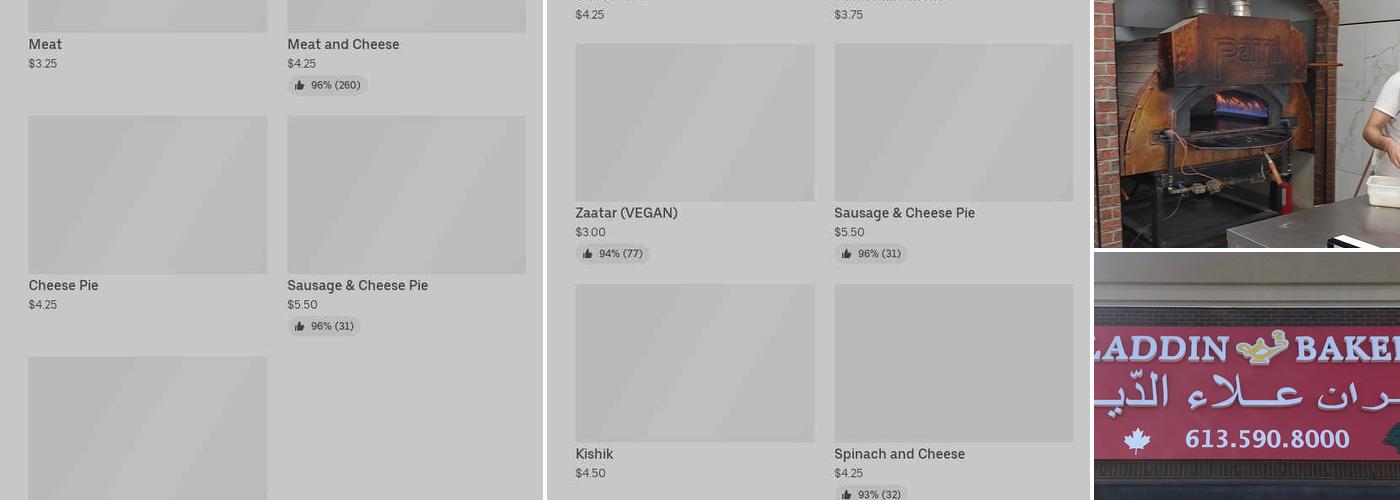This screenshot has height=500, width=1400.
Task: Click the Zaatar (VEGAN) image placeholder
Action: pos(694,122)
